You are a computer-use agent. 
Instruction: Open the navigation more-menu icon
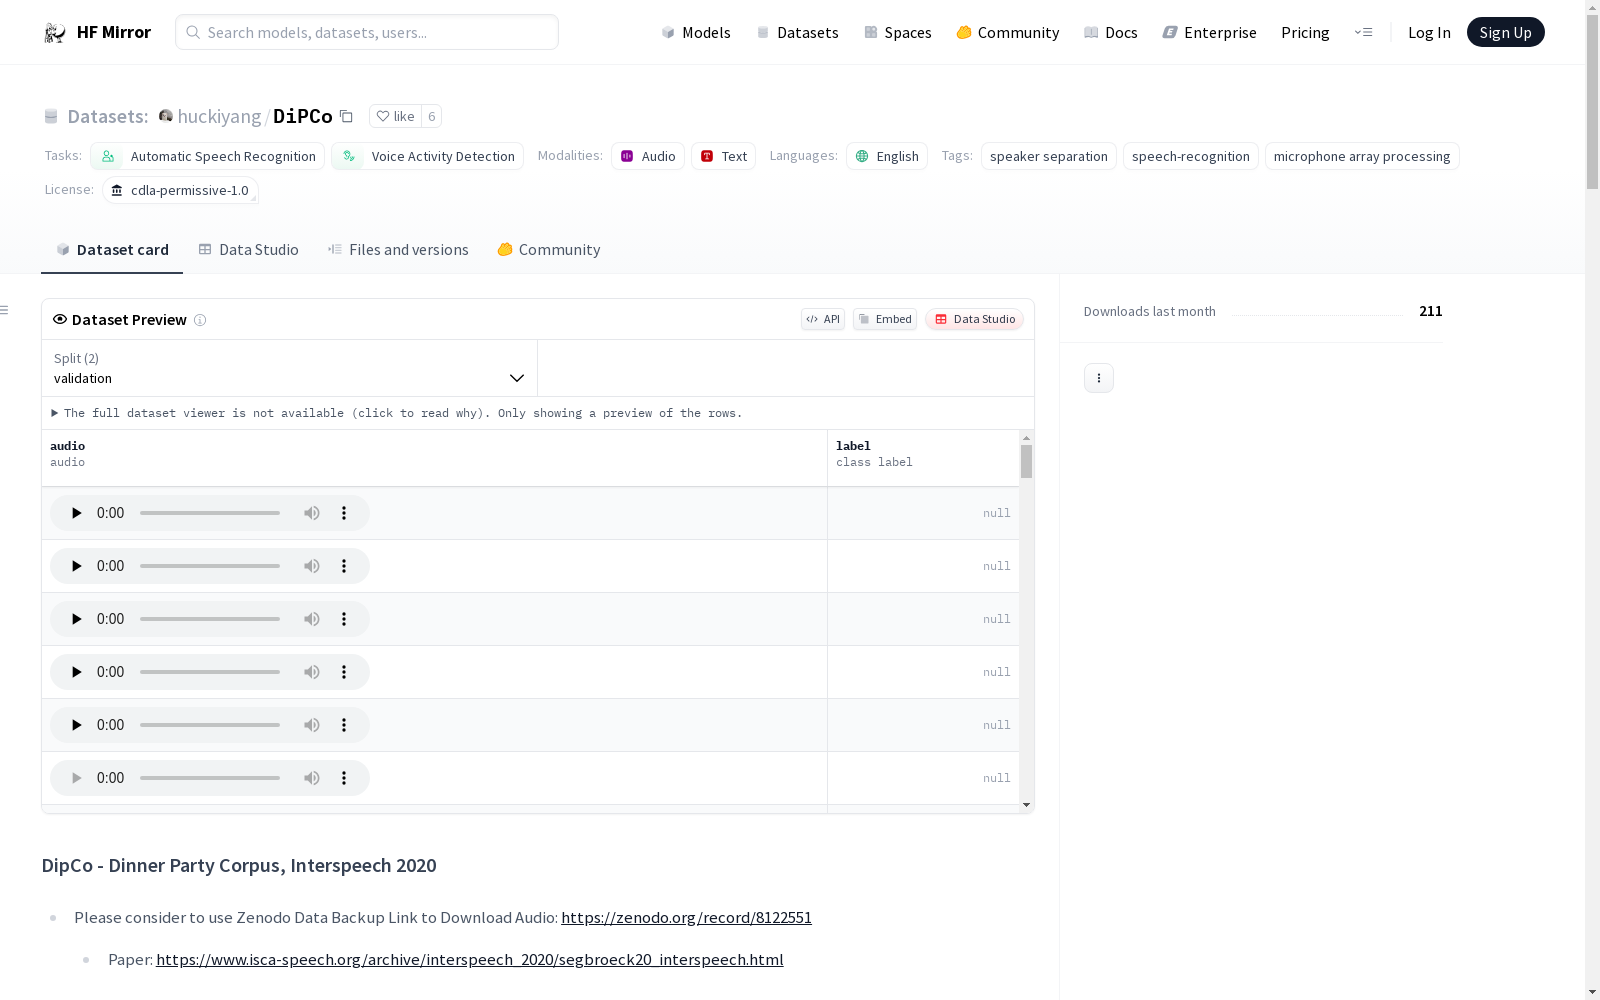(x=1363, y=32)
